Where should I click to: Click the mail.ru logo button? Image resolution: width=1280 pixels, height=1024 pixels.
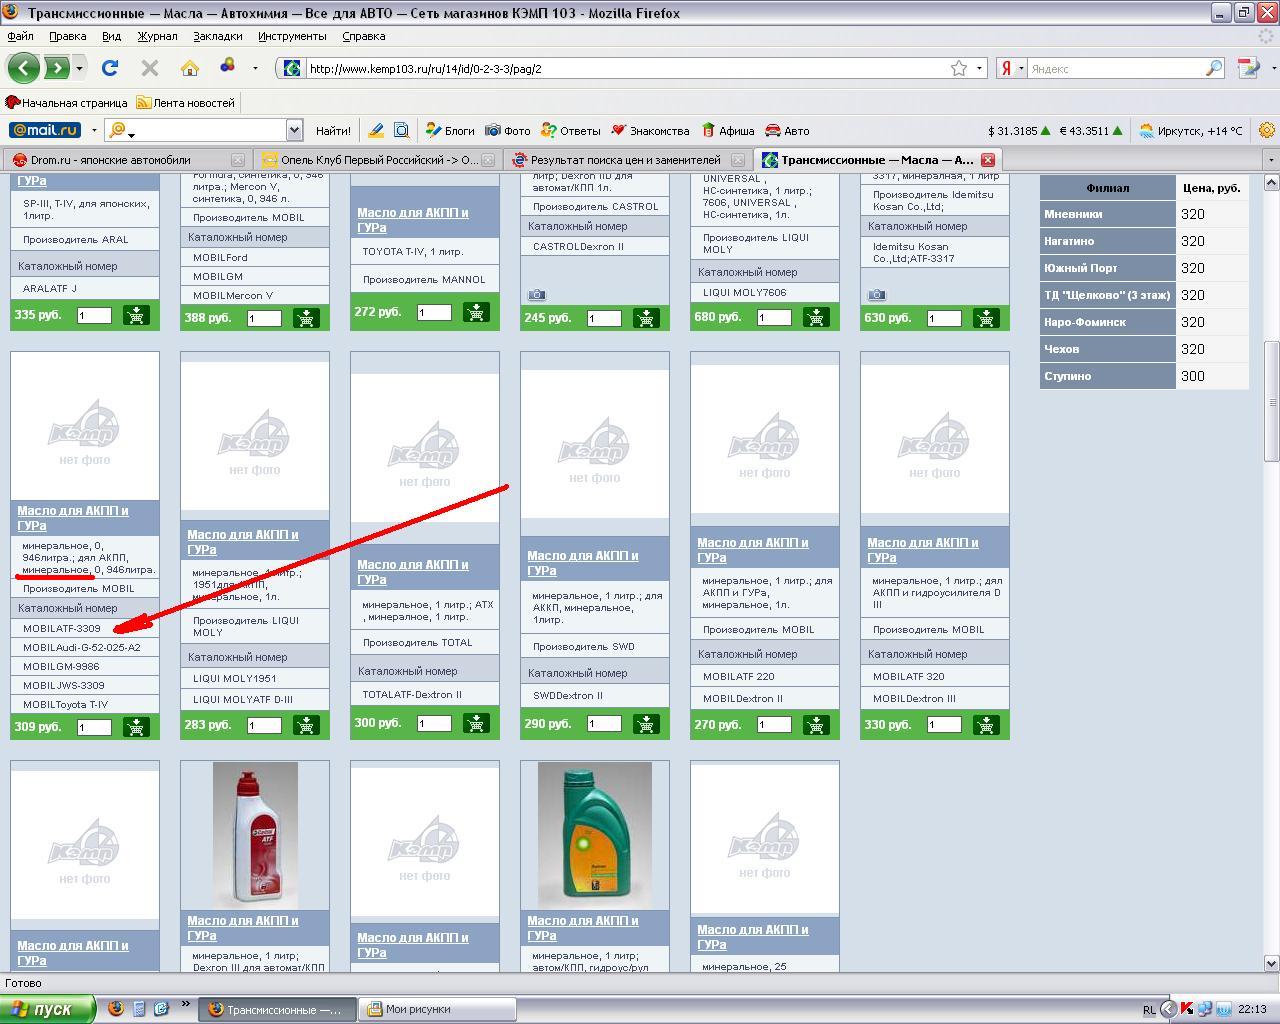tap(45, 130)
